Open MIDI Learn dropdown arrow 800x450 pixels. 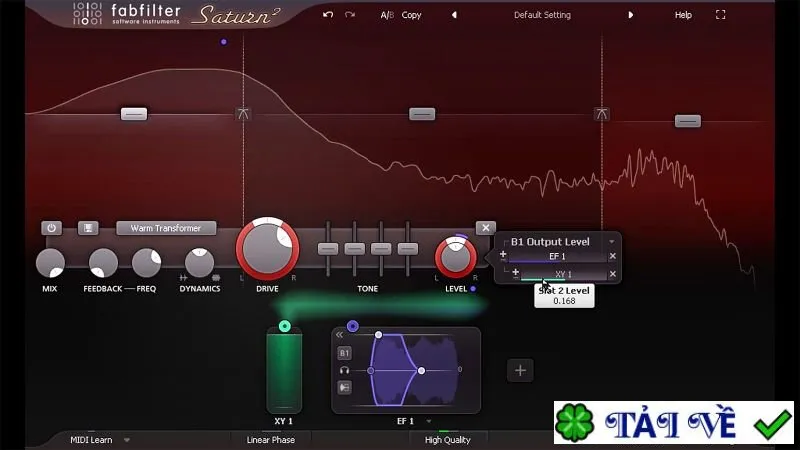click(127, 440)
